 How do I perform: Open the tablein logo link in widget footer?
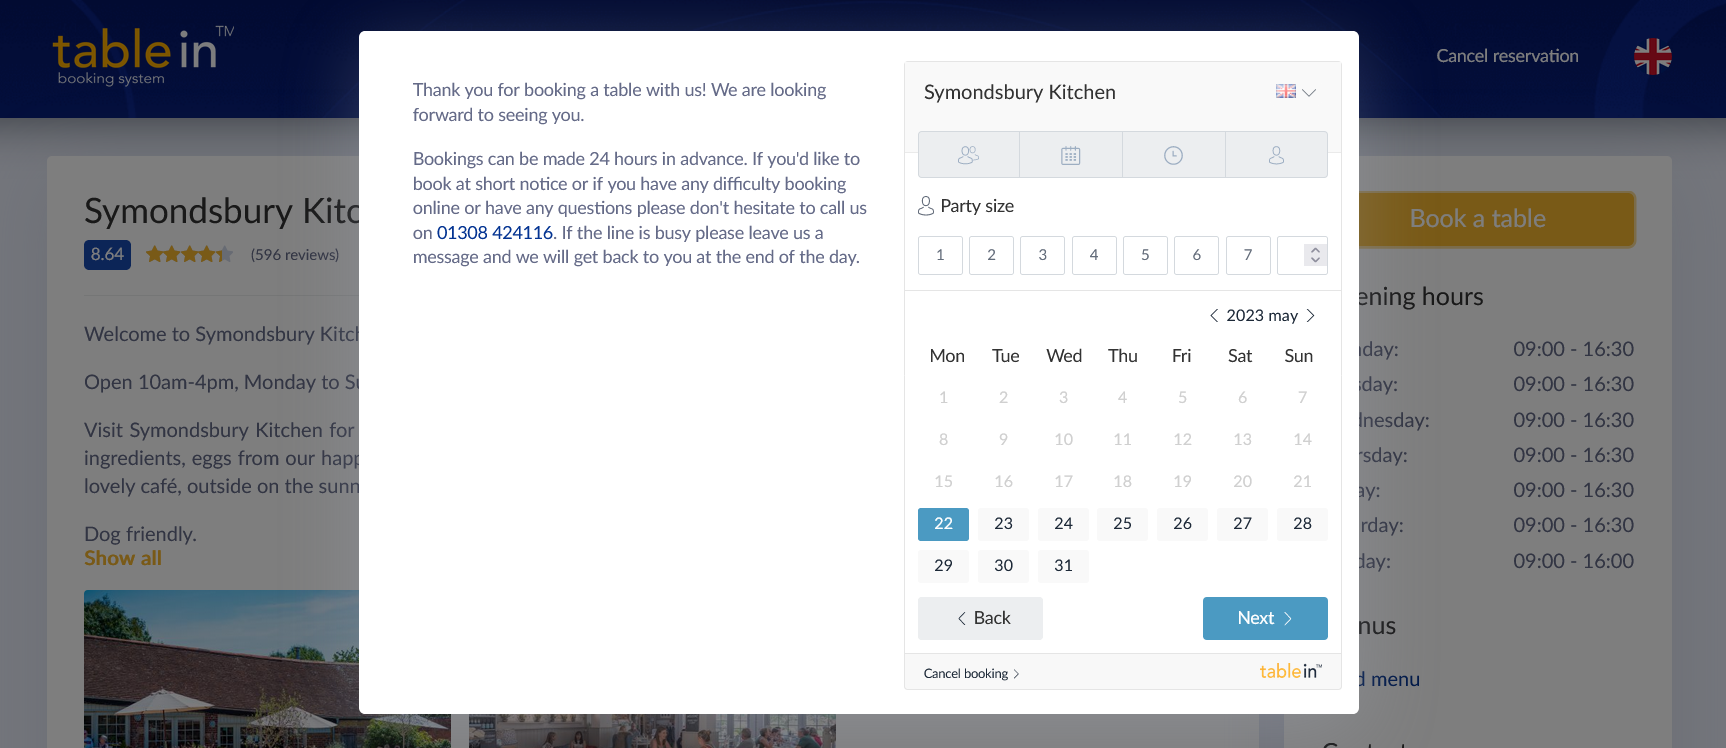[x=1290, y=672]
